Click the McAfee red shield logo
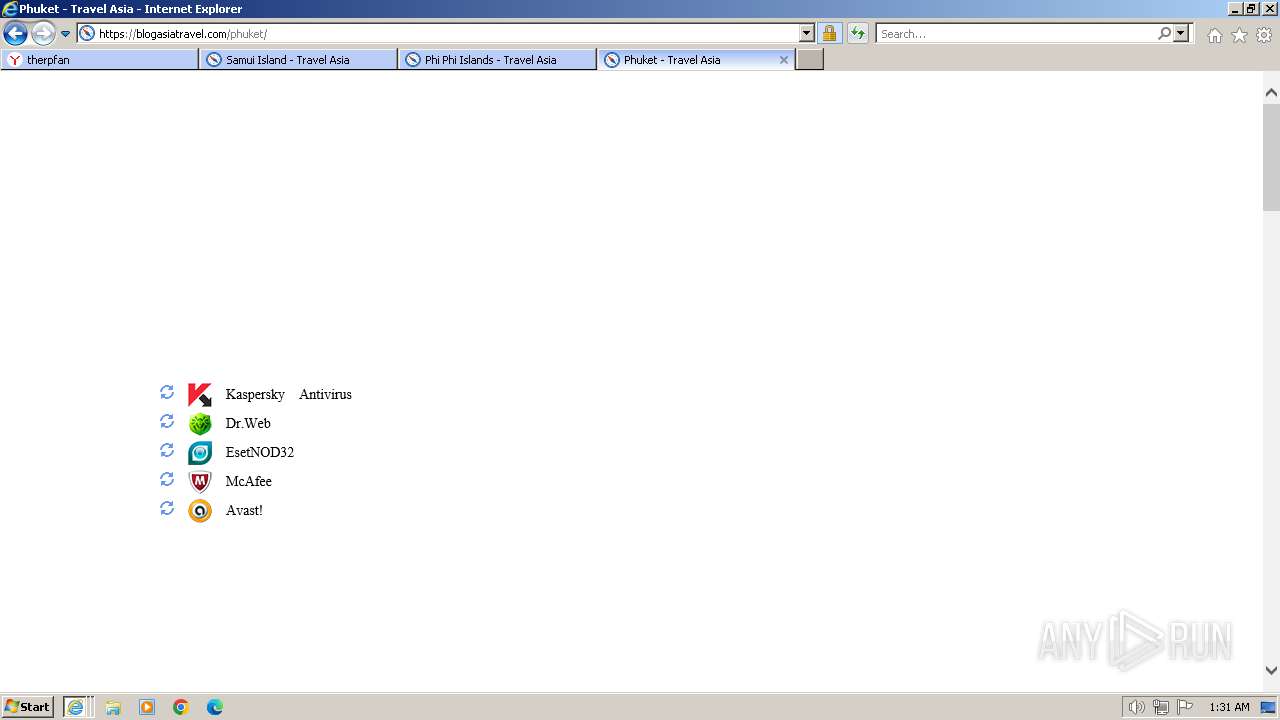 [x=200, y=482]
